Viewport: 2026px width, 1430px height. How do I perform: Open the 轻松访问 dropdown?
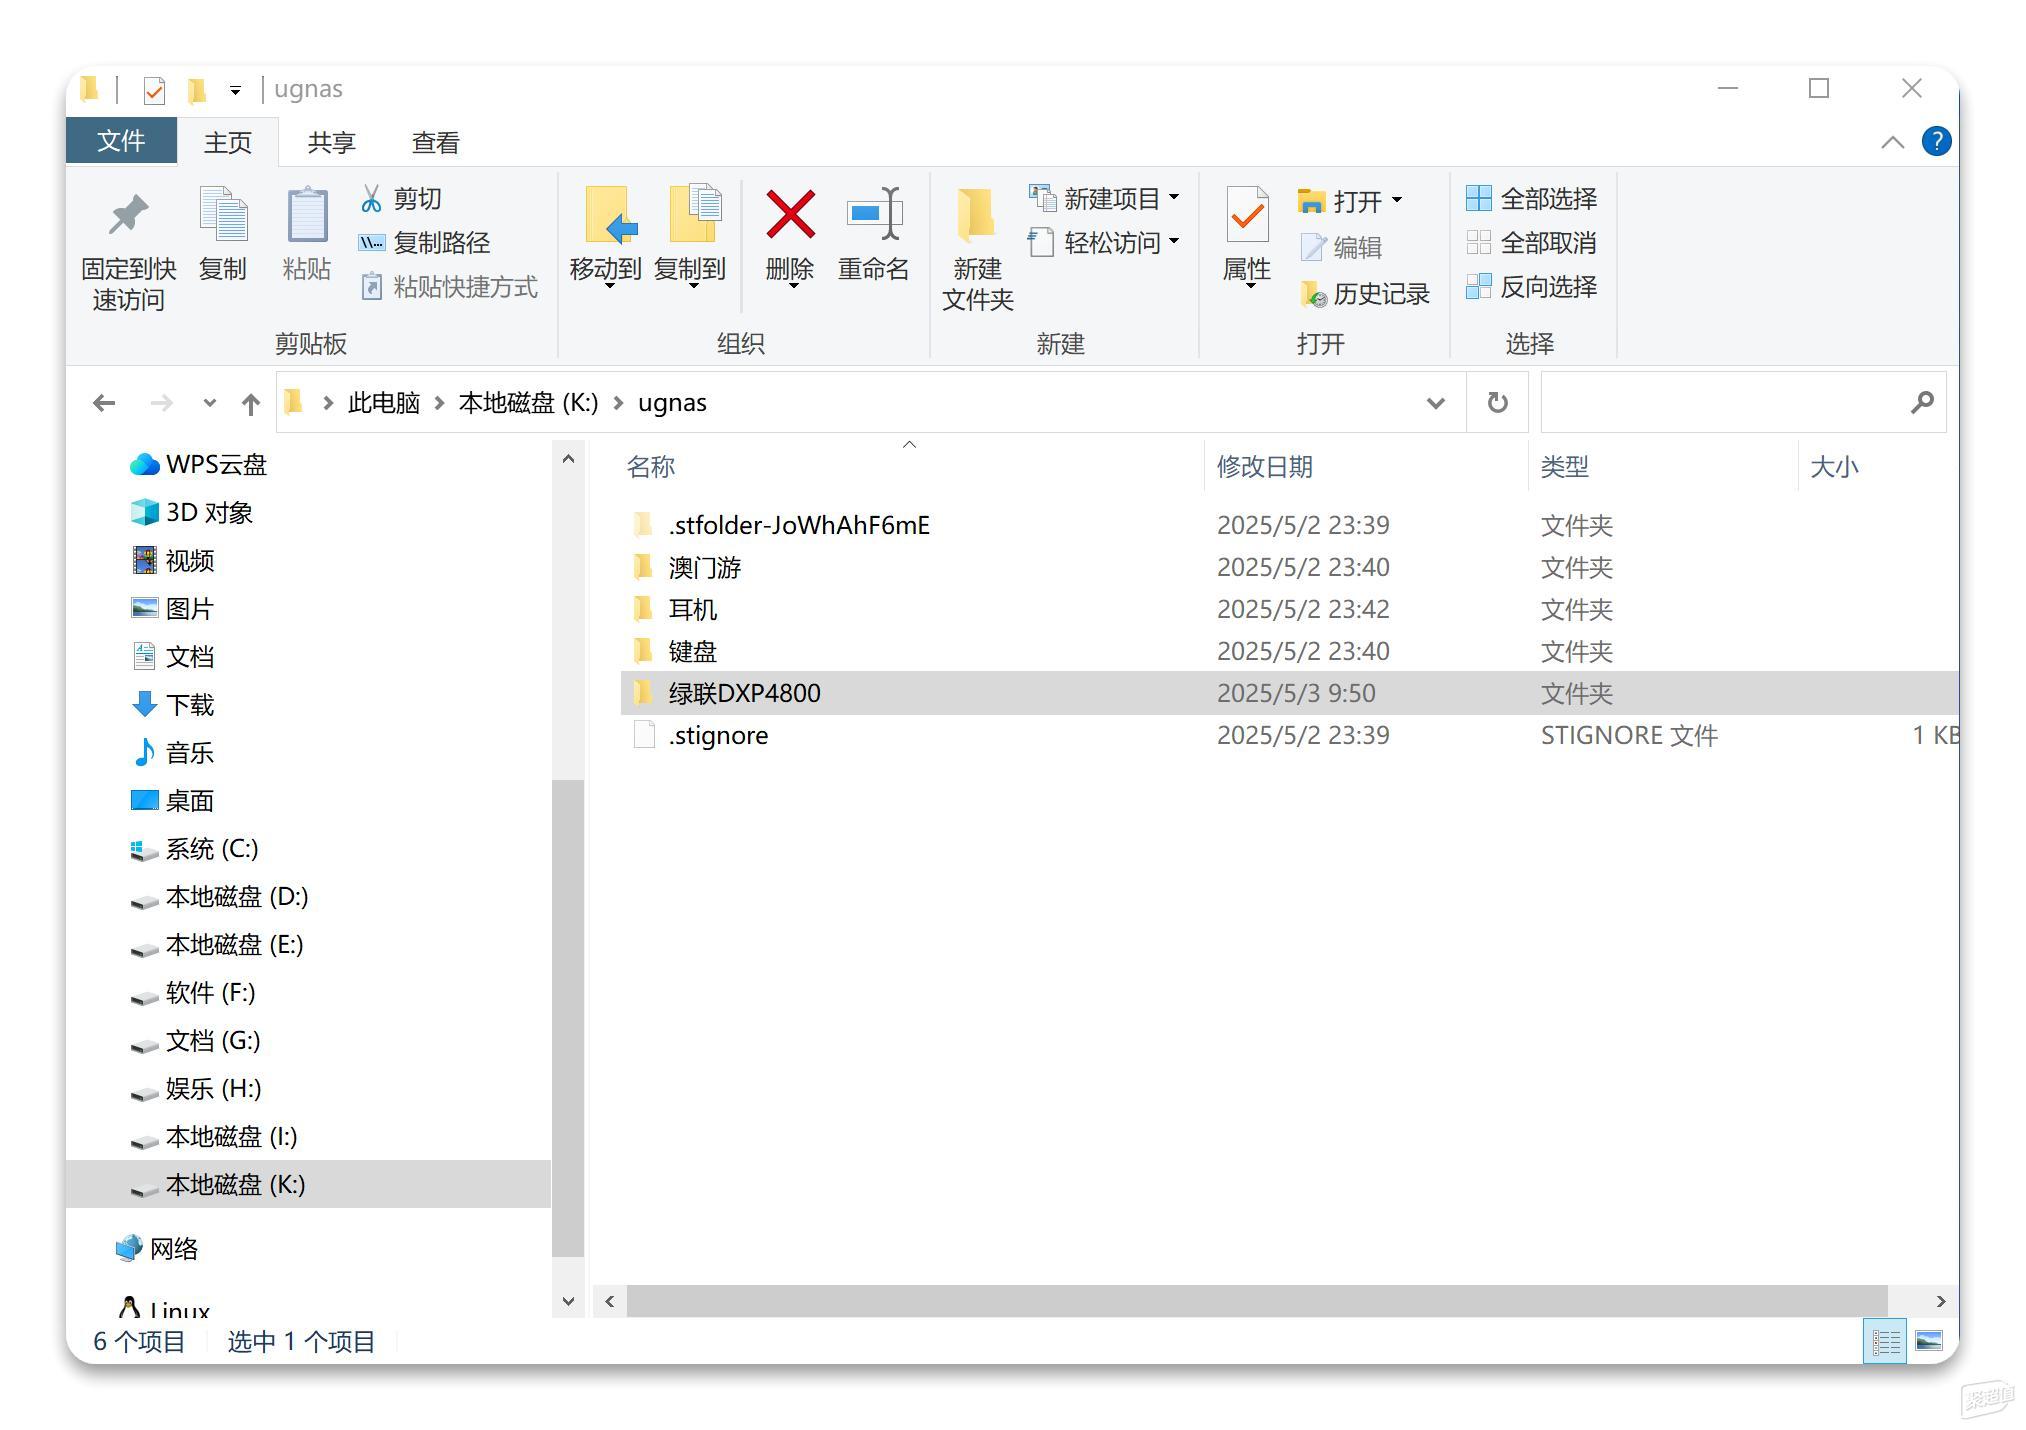(x=1104, y=243)
